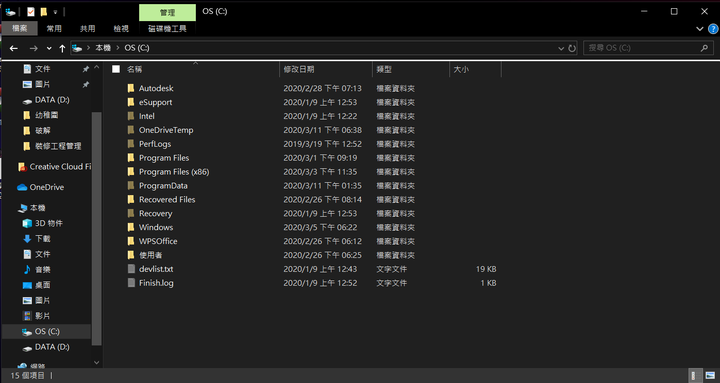This screenshot has width=720, height=383.
Task: Select 下載 in navigation pane
Action: [x=37, y=239]
